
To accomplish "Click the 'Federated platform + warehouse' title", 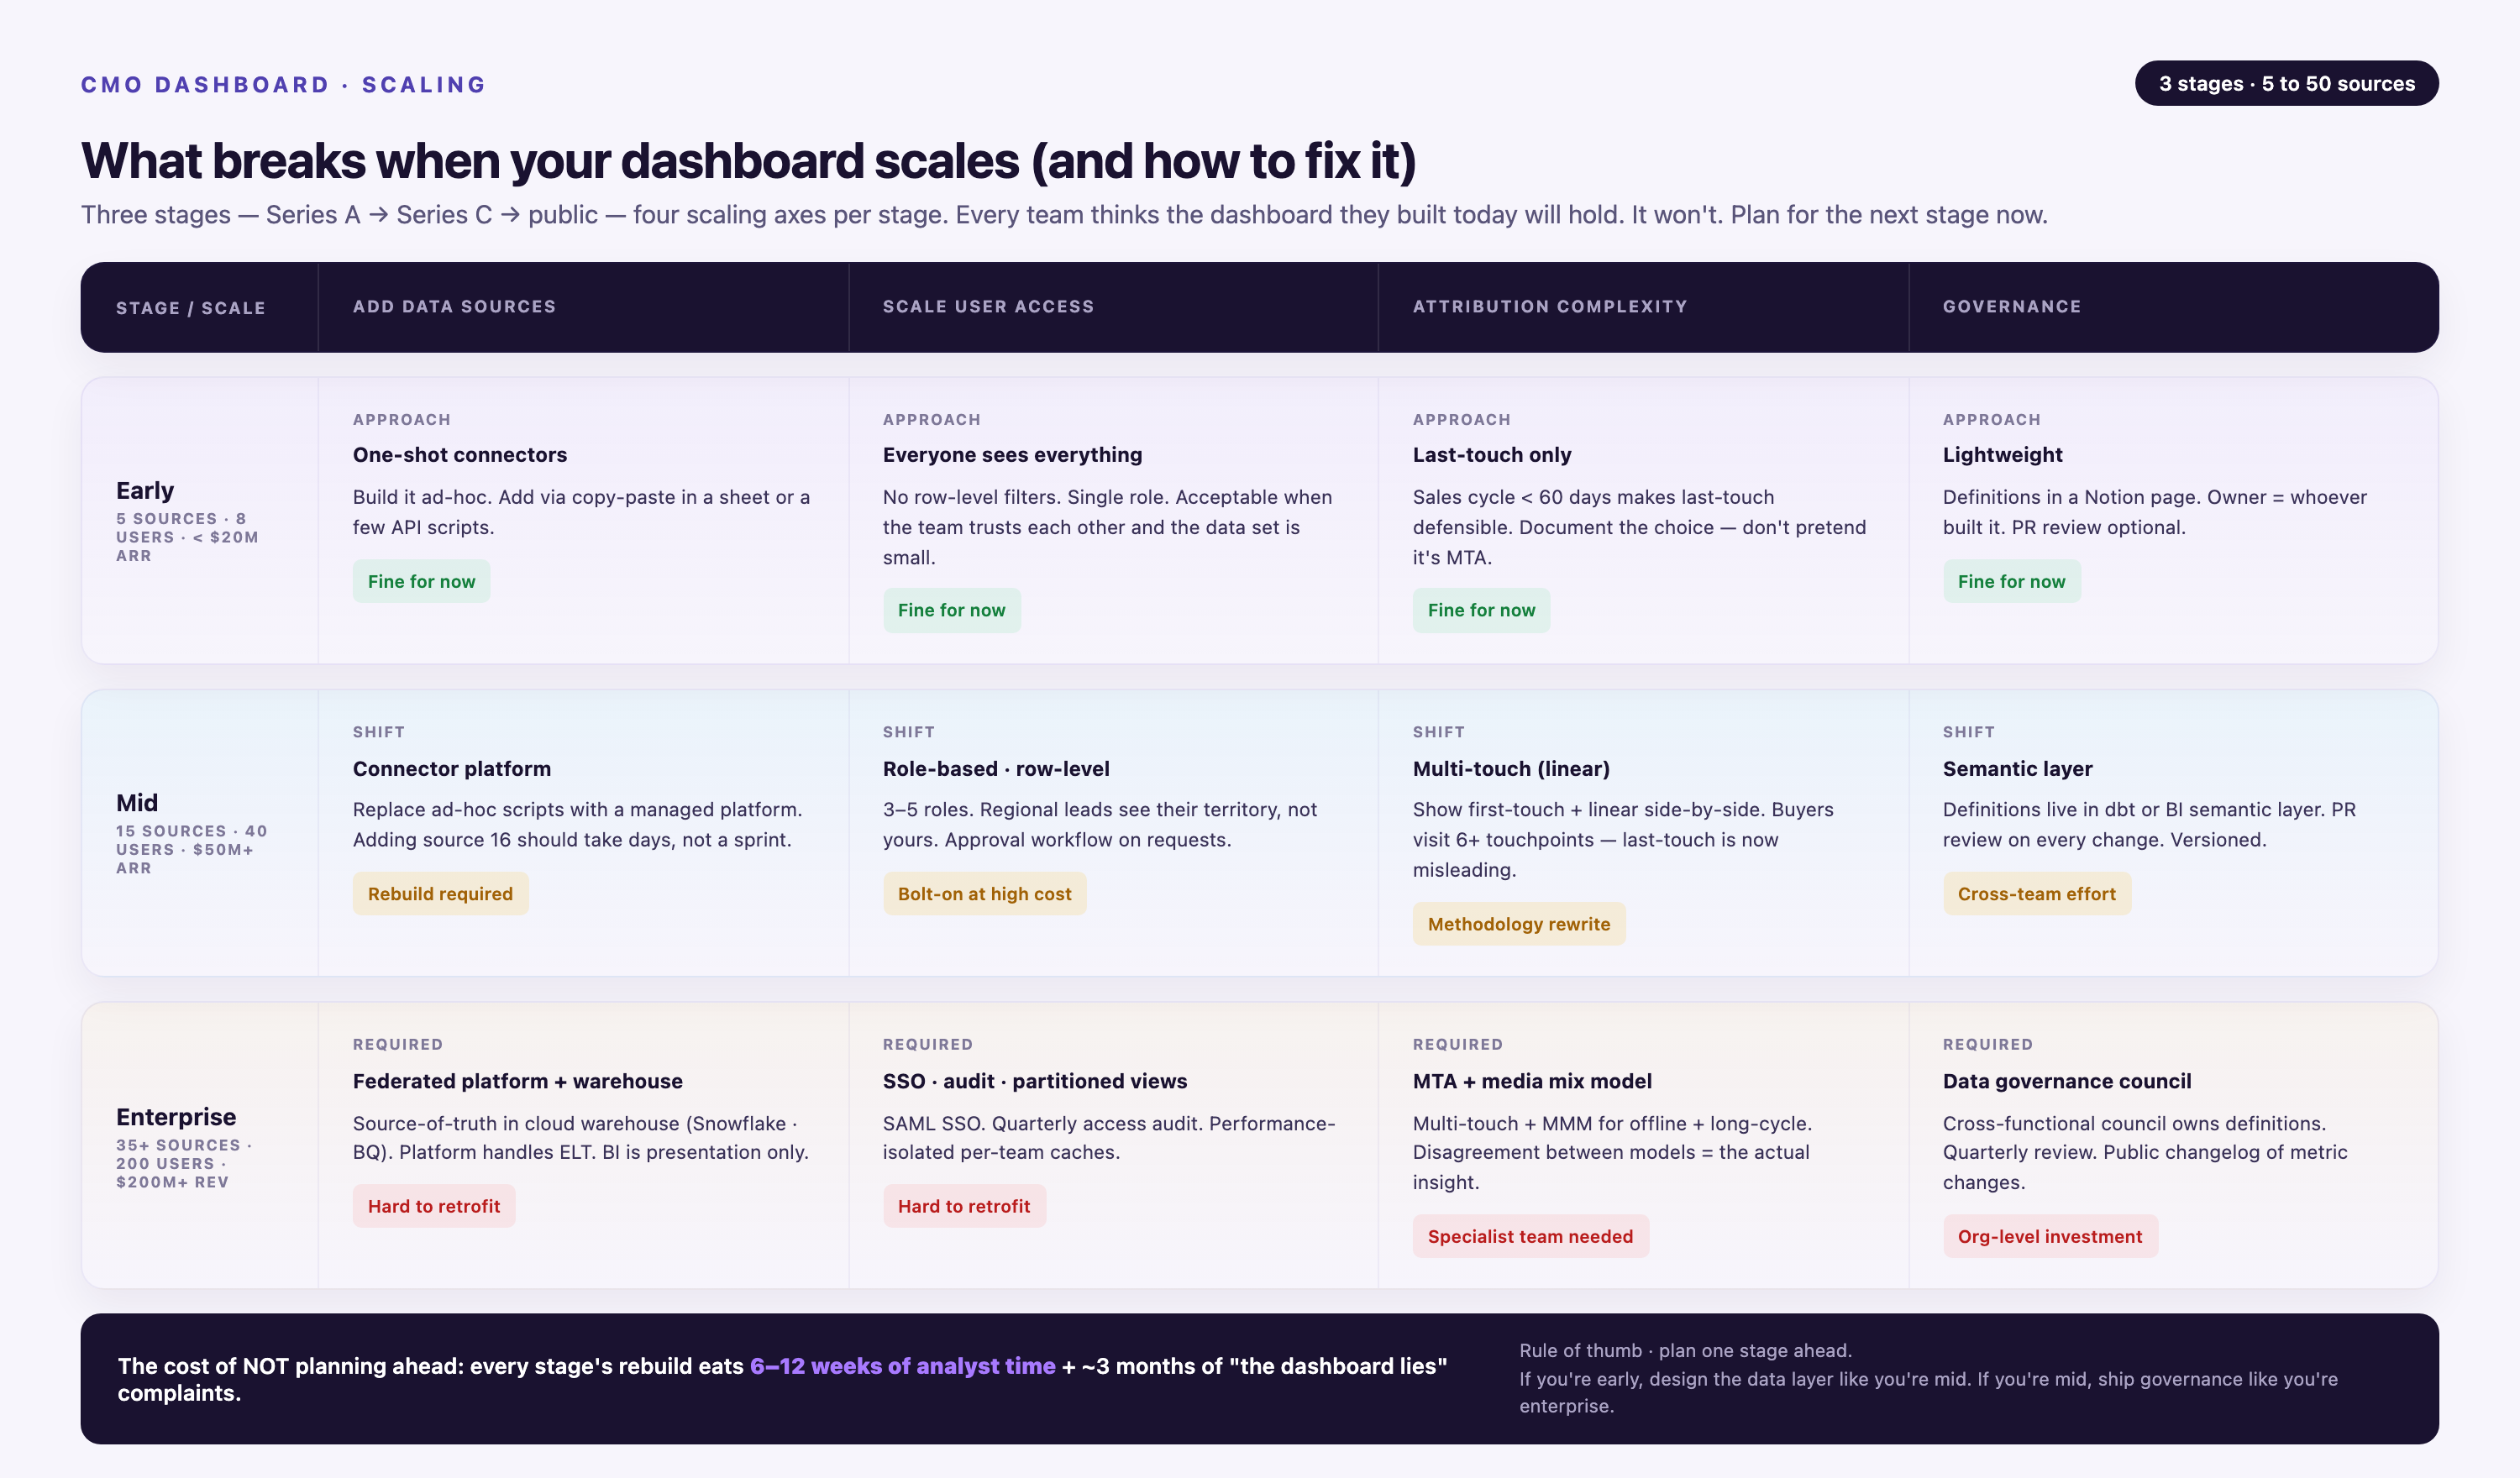I will tap(517, 1081).
